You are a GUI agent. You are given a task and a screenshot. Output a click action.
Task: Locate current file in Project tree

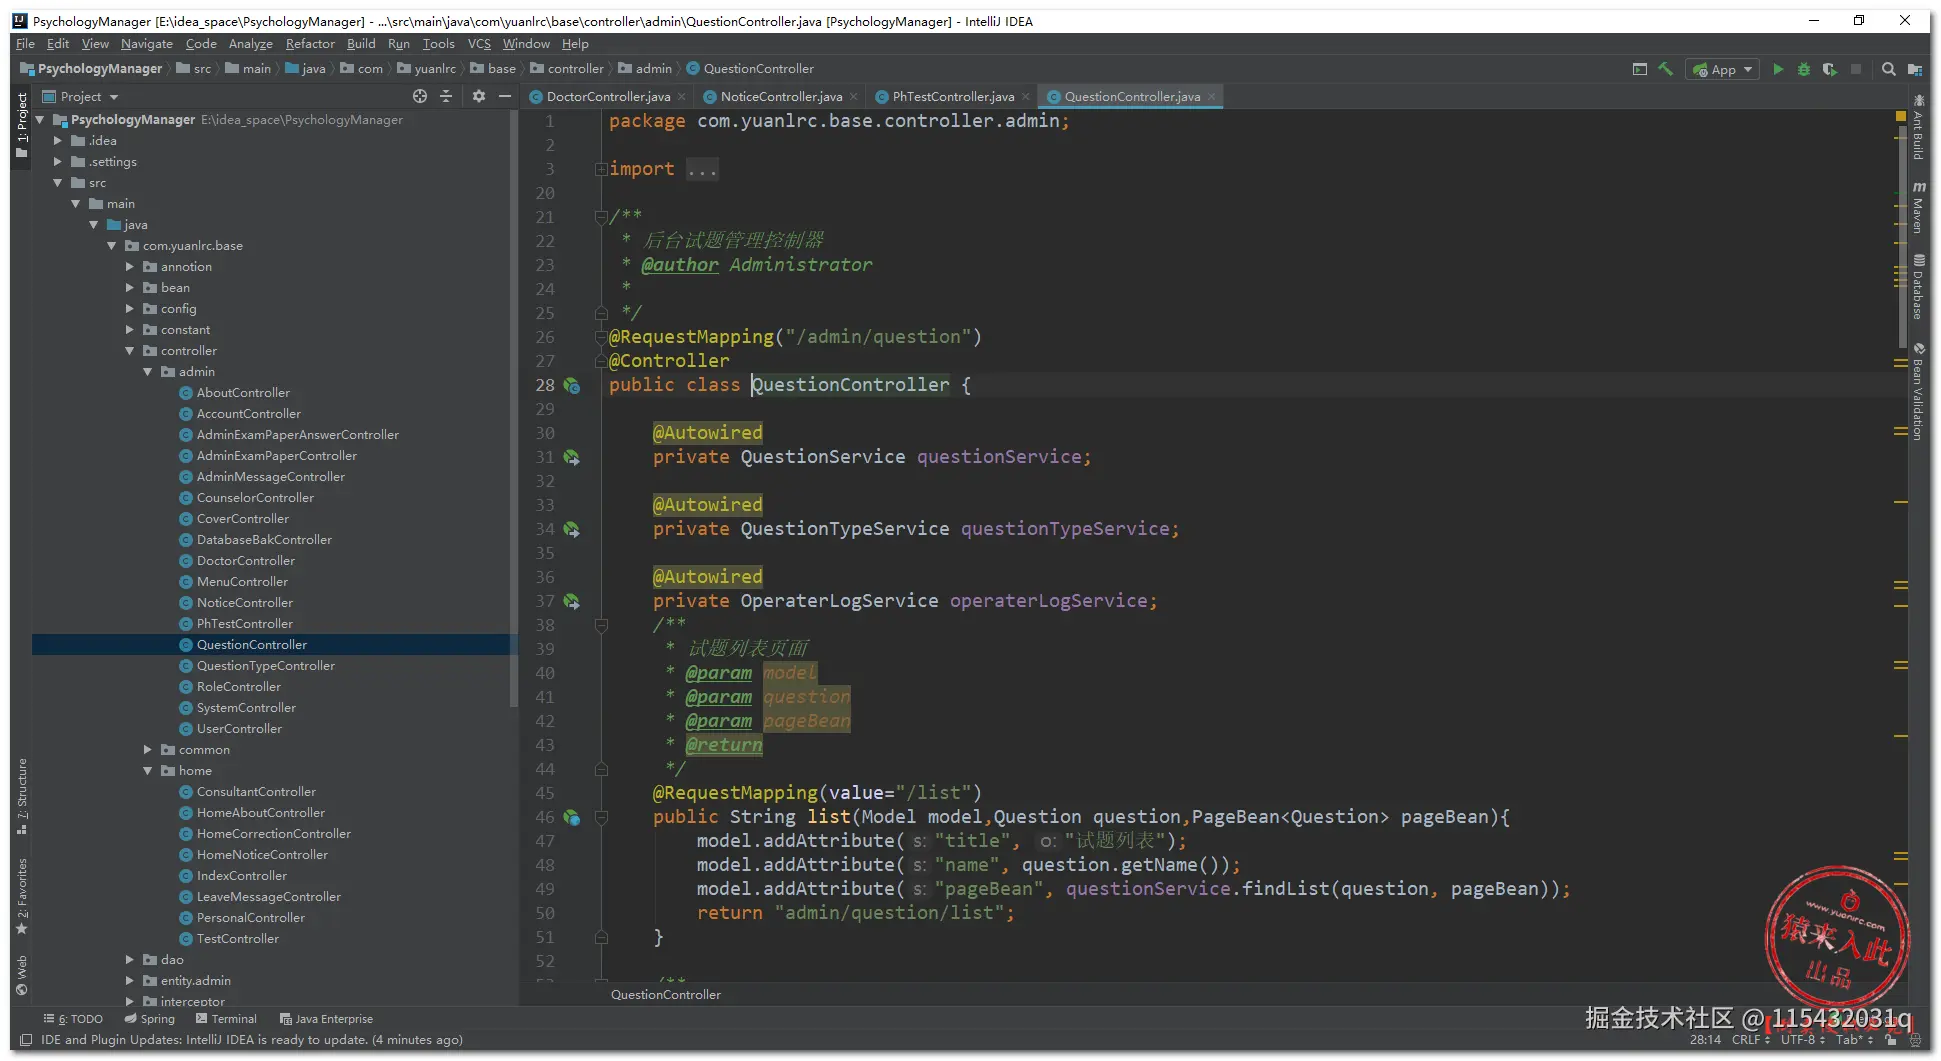[x=420, y=96]
